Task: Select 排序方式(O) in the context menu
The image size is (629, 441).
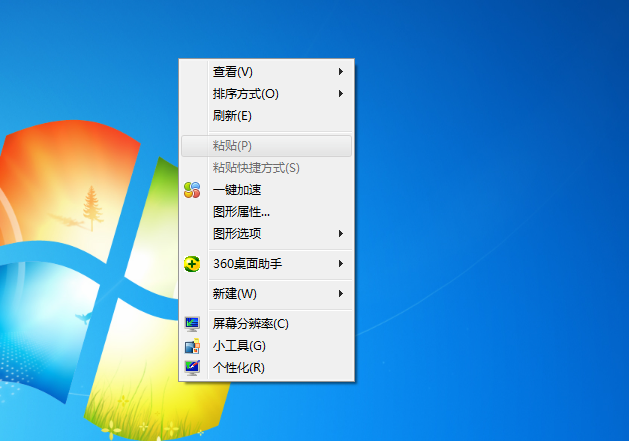Action: pyautogui.click(x=266, y=94)
